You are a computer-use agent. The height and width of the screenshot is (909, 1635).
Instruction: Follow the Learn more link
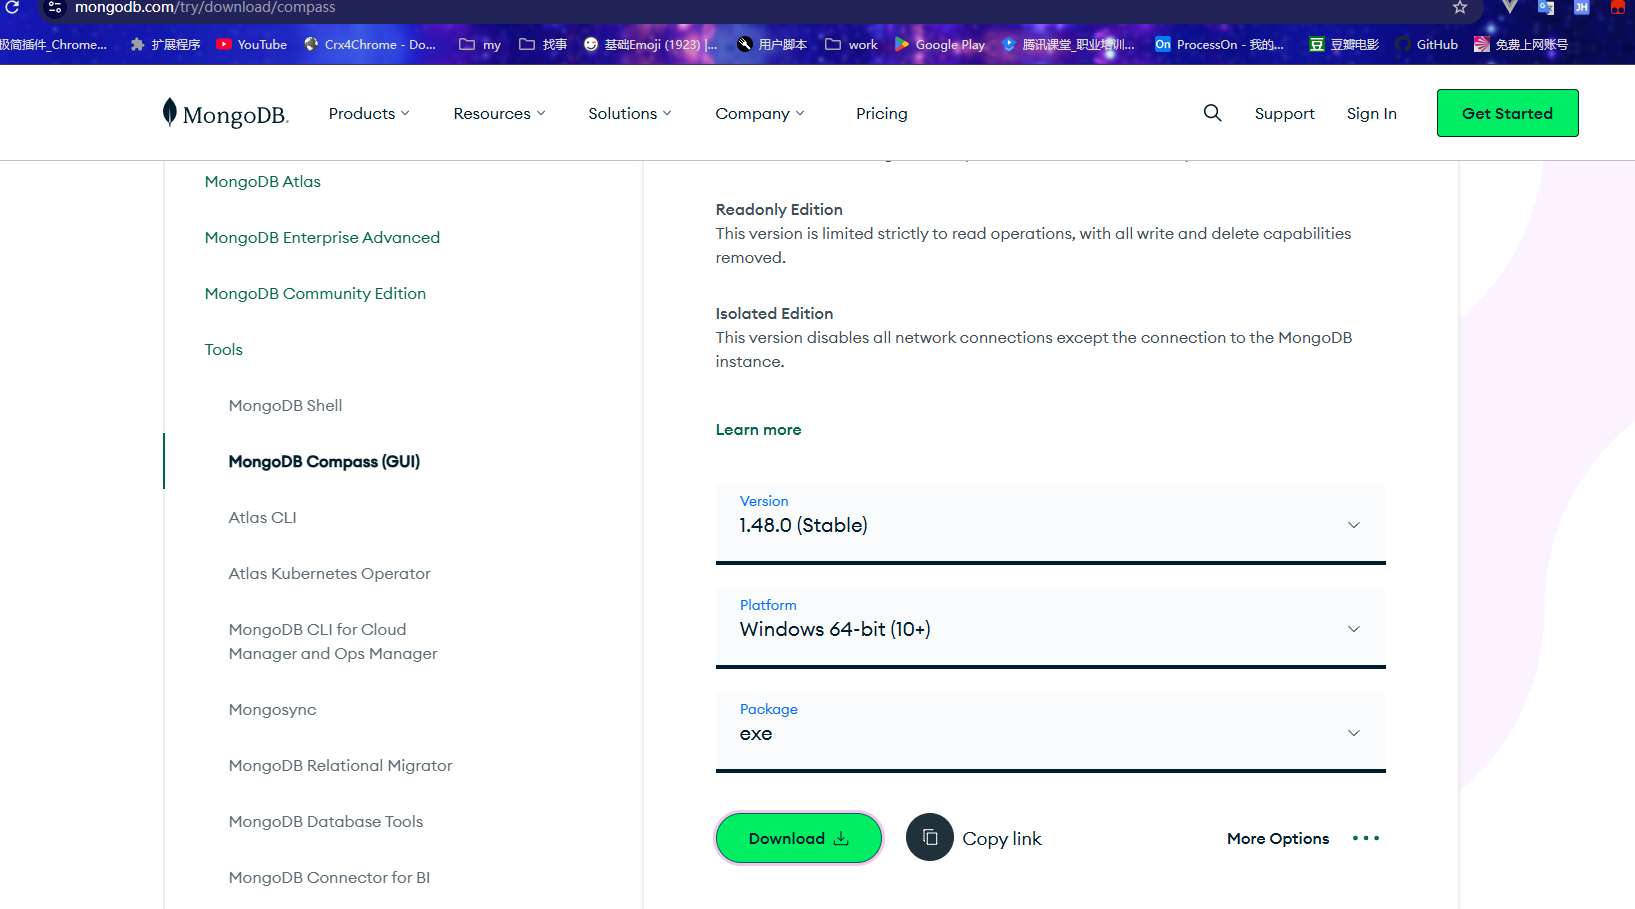758,429
